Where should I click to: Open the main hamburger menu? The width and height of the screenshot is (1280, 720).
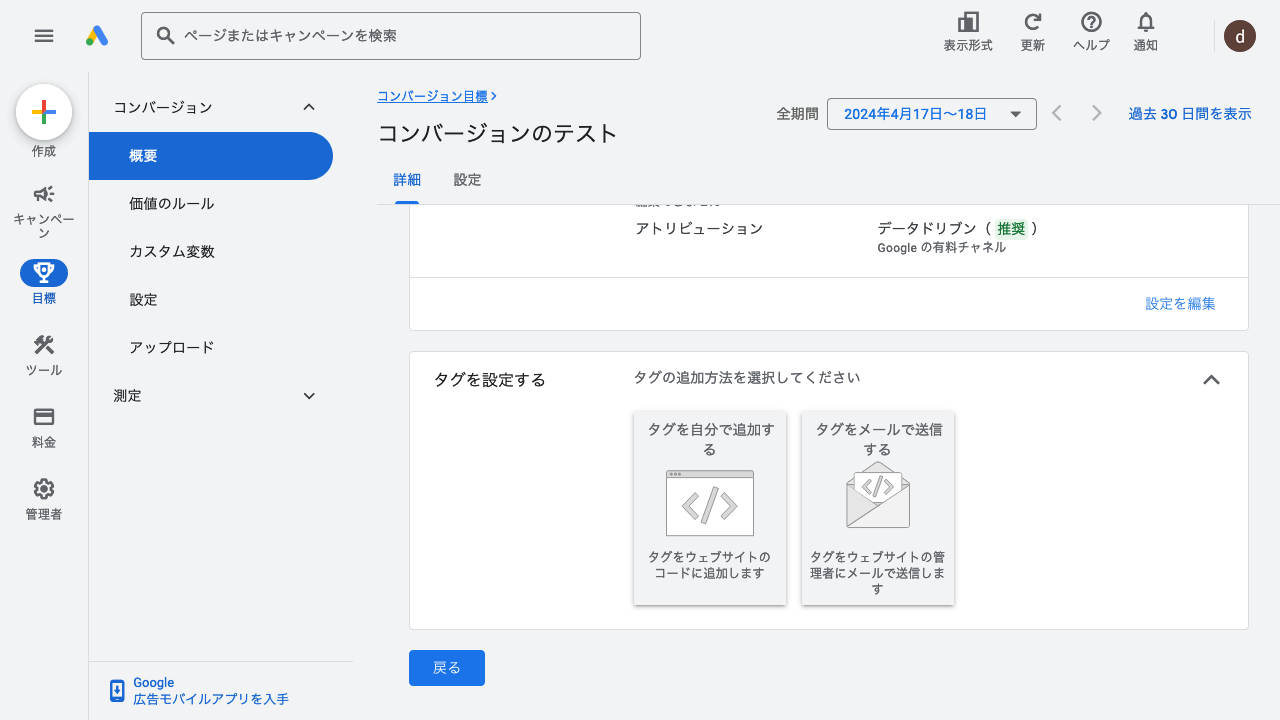click(x=44, y=36)
